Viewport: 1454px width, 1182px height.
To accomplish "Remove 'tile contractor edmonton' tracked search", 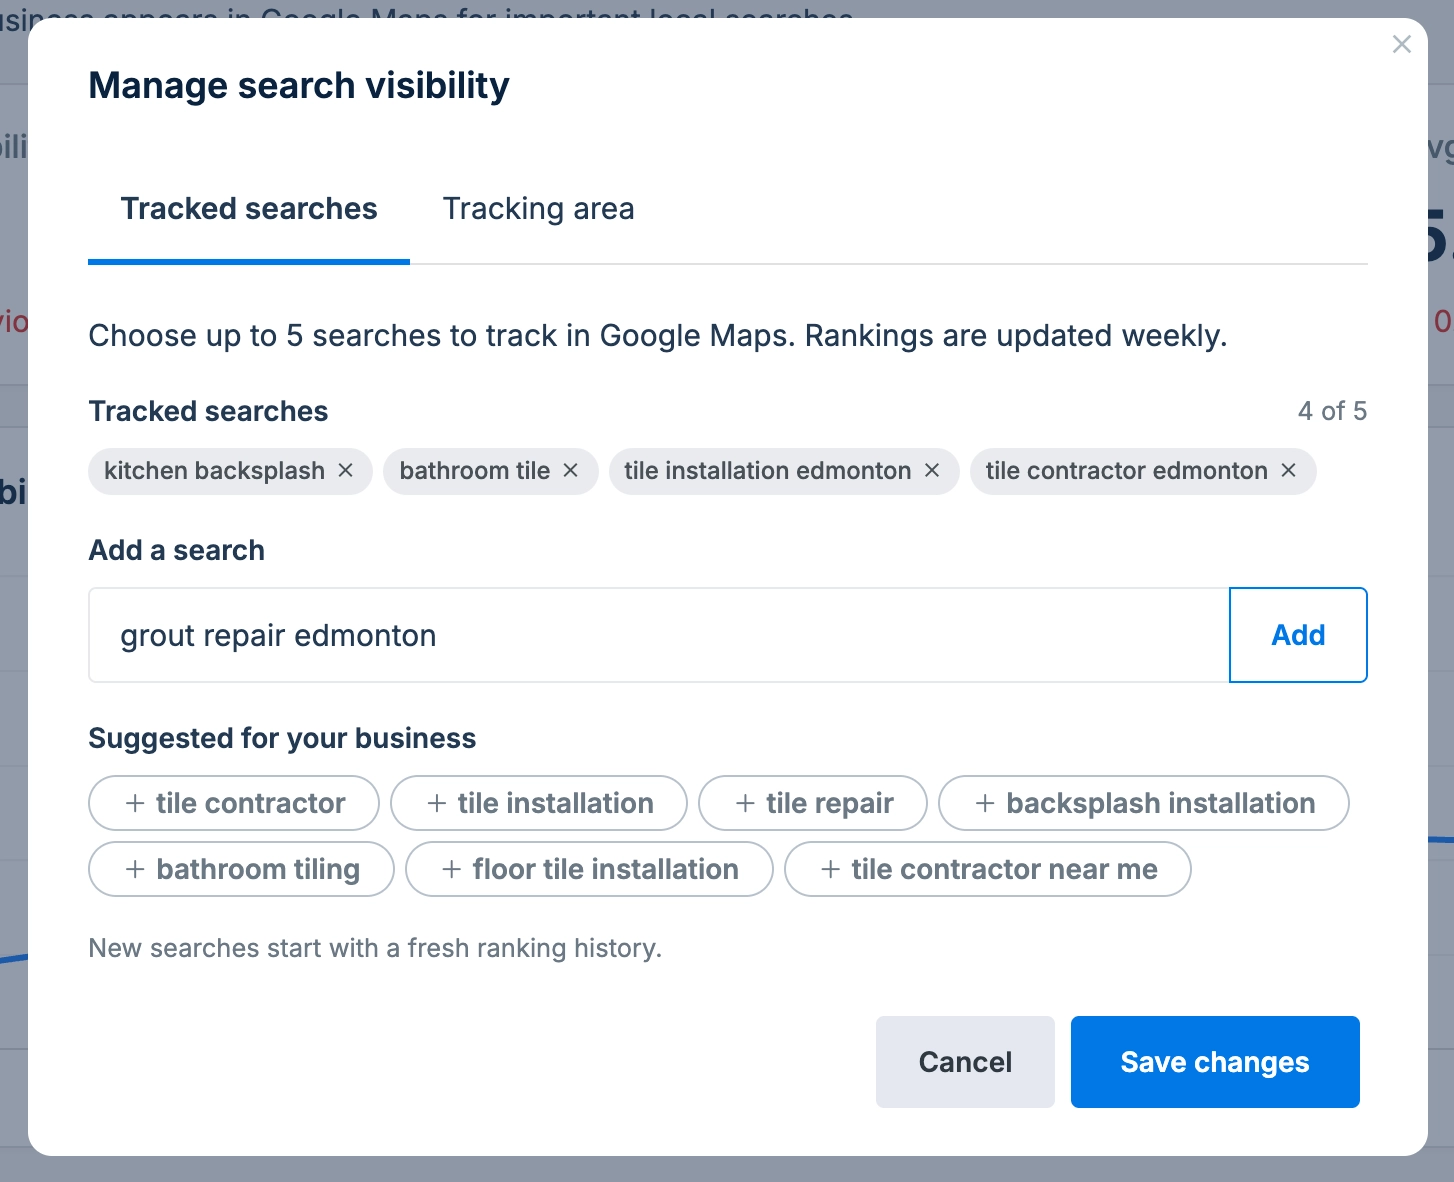I will (x=1289, y=471).
